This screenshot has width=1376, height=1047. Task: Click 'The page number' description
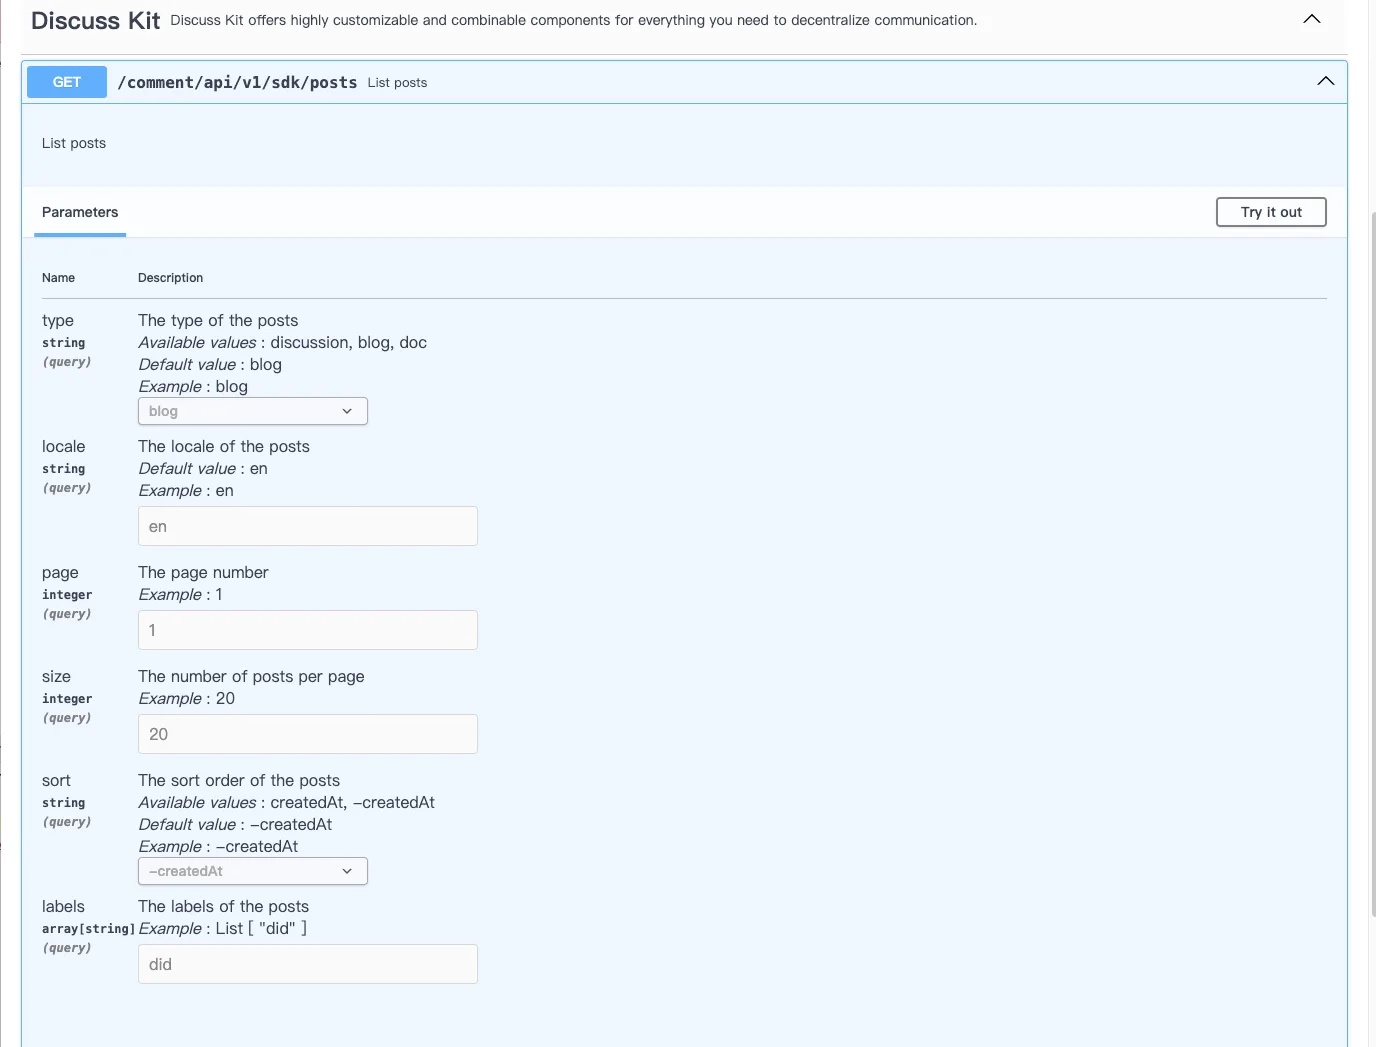tap(203, 572)
